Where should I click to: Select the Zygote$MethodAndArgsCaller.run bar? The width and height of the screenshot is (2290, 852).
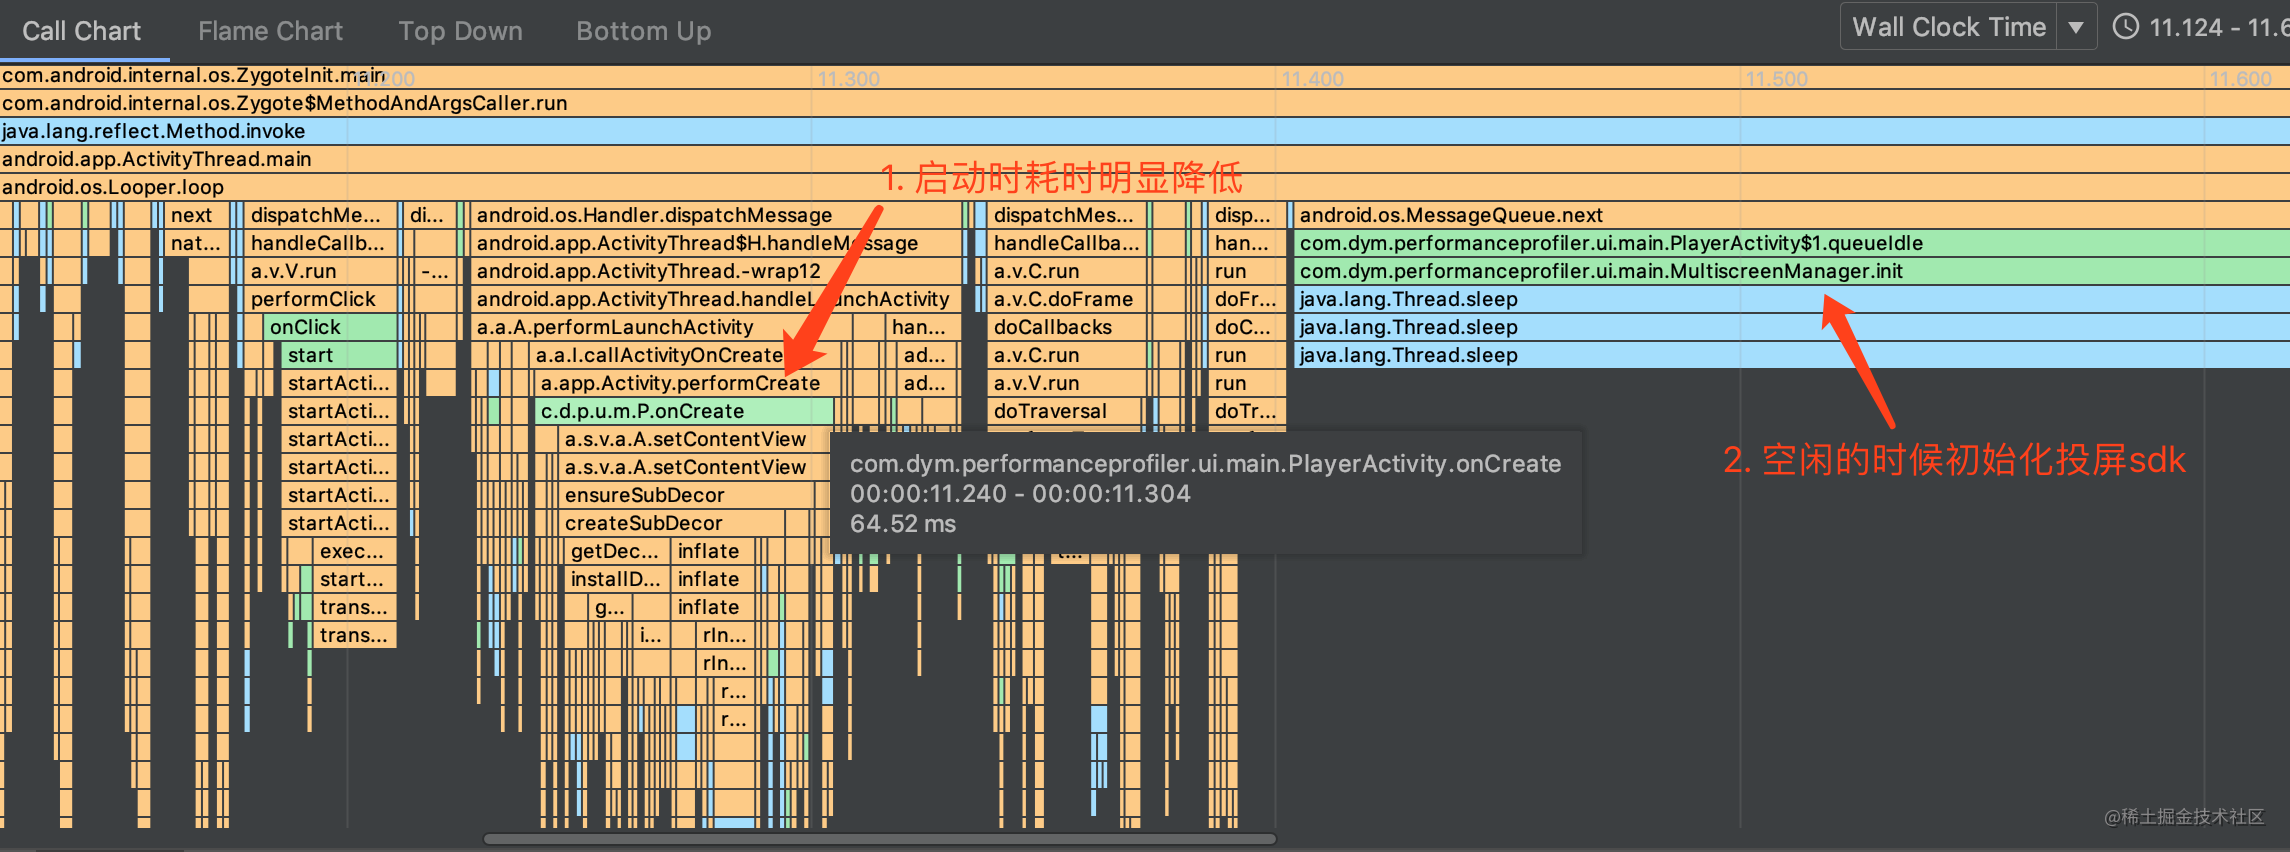(x=1145, y=103)
